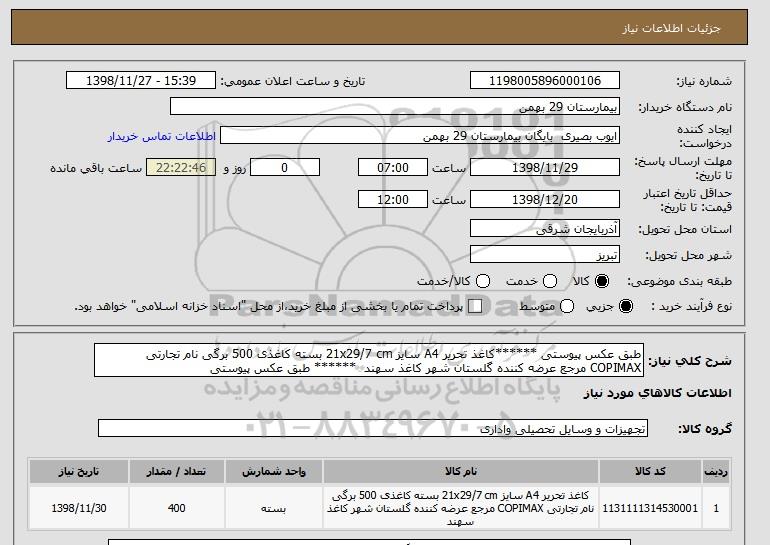Toggle the اسناد خزانه اسلامی payment checkbox
This screenshot has height=545, width=770.
[475, 306]
